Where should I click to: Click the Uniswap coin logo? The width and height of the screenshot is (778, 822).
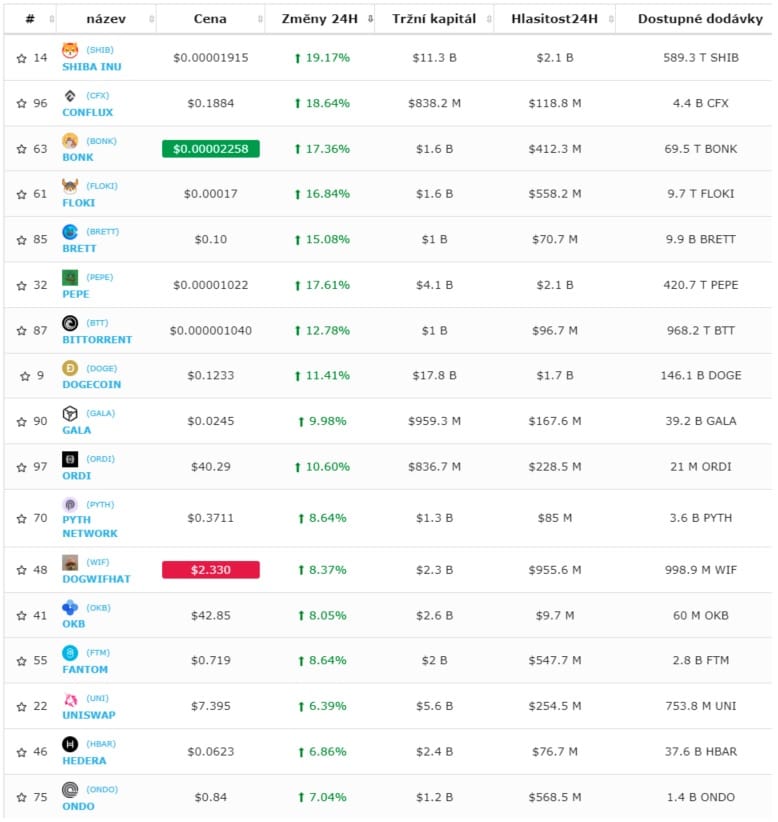point(70,699)
